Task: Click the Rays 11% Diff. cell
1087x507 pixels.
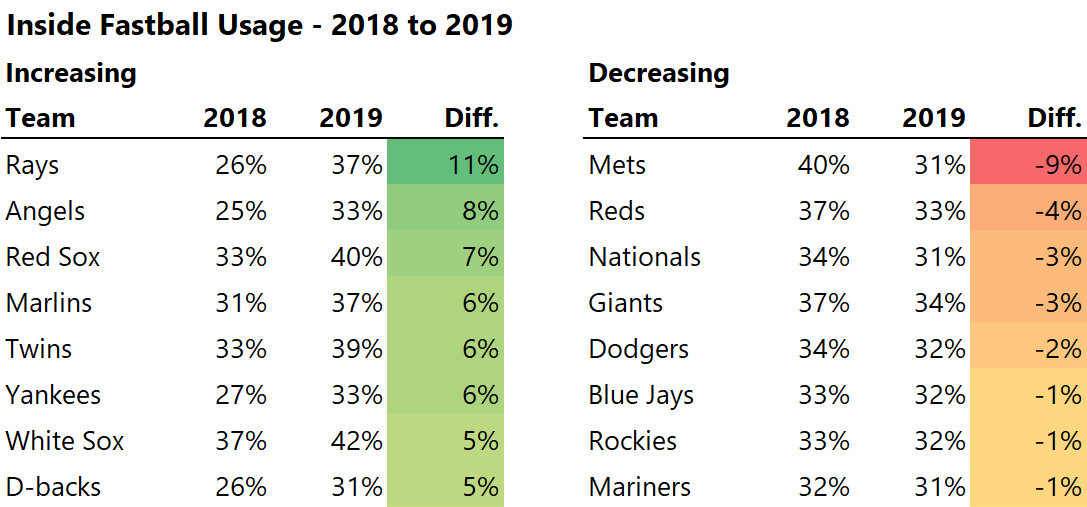Action: (x=446, y=165)
